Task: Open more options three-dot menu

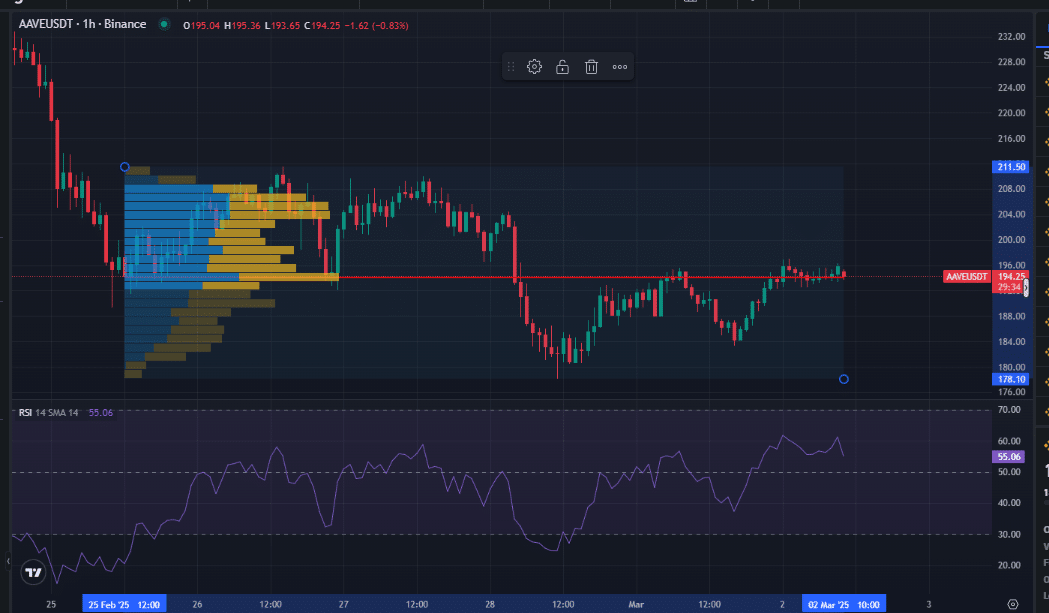Action: tap(620, 67)
